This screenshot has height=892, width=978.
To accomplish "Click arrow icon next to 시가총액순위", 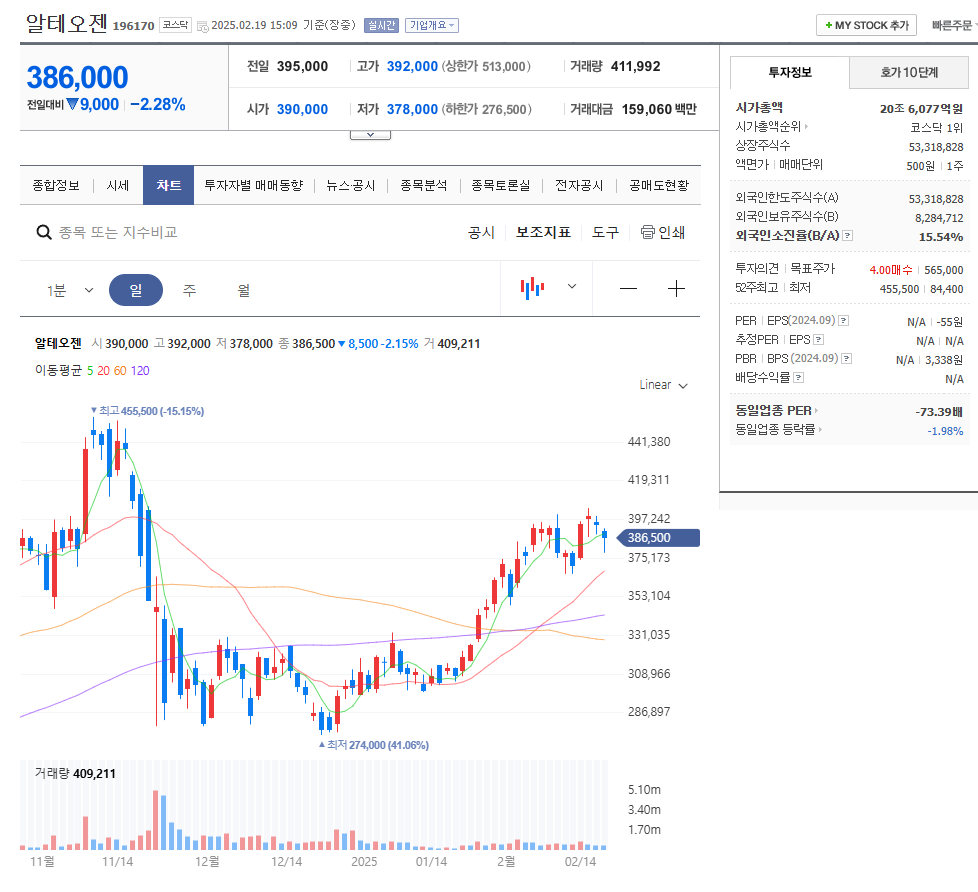I will tap(806, 127).
